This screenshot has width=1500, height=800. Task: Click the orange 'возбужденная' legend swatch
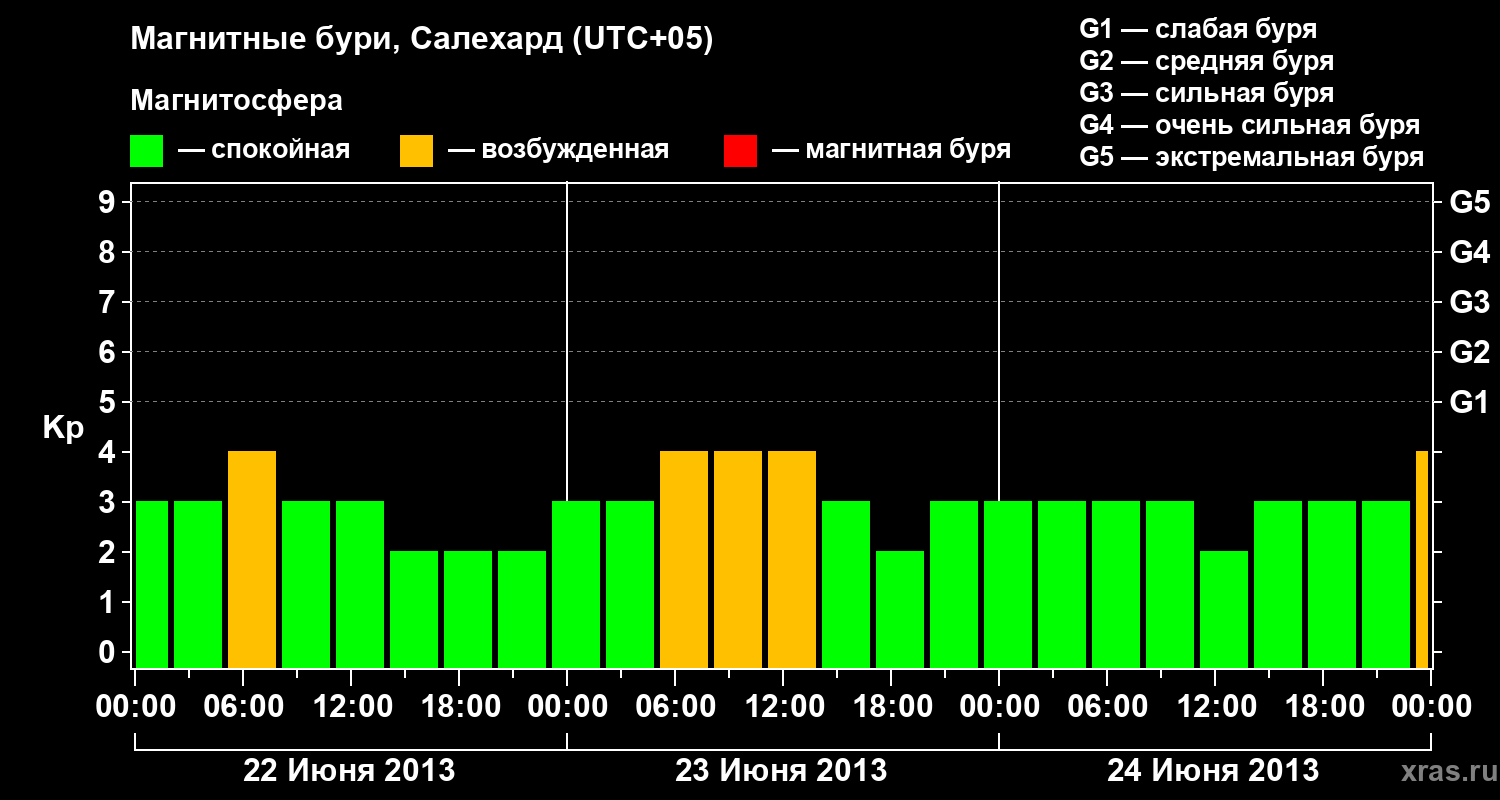417,151
